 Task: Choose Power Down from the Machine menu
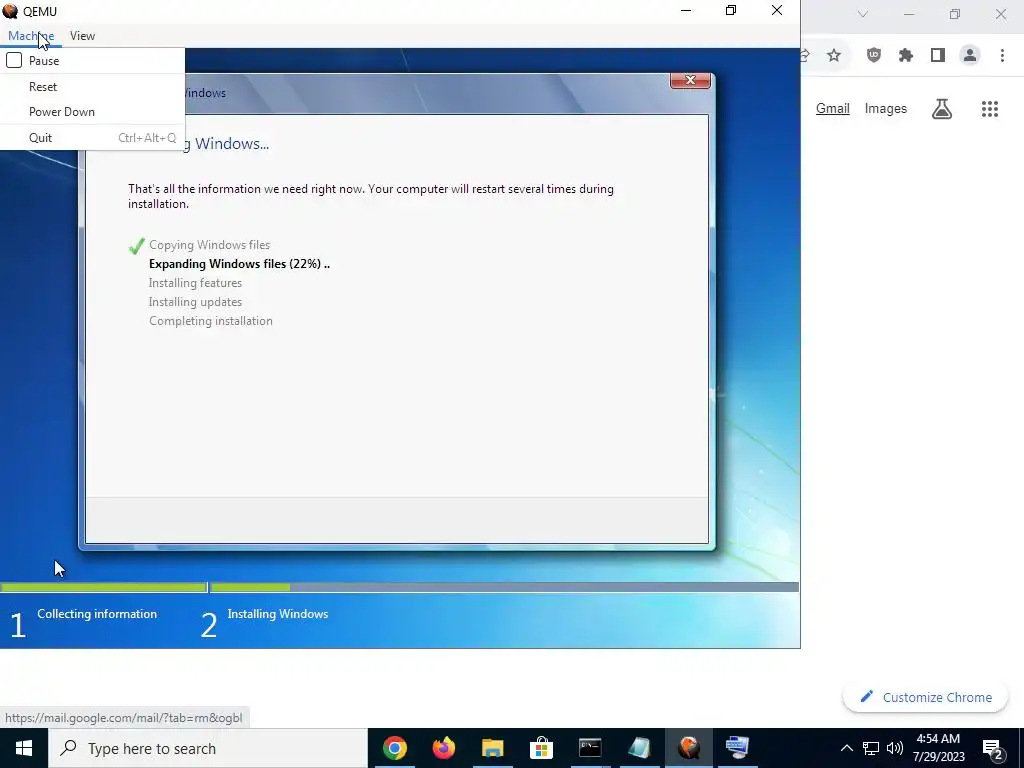[x=61, y=112]
